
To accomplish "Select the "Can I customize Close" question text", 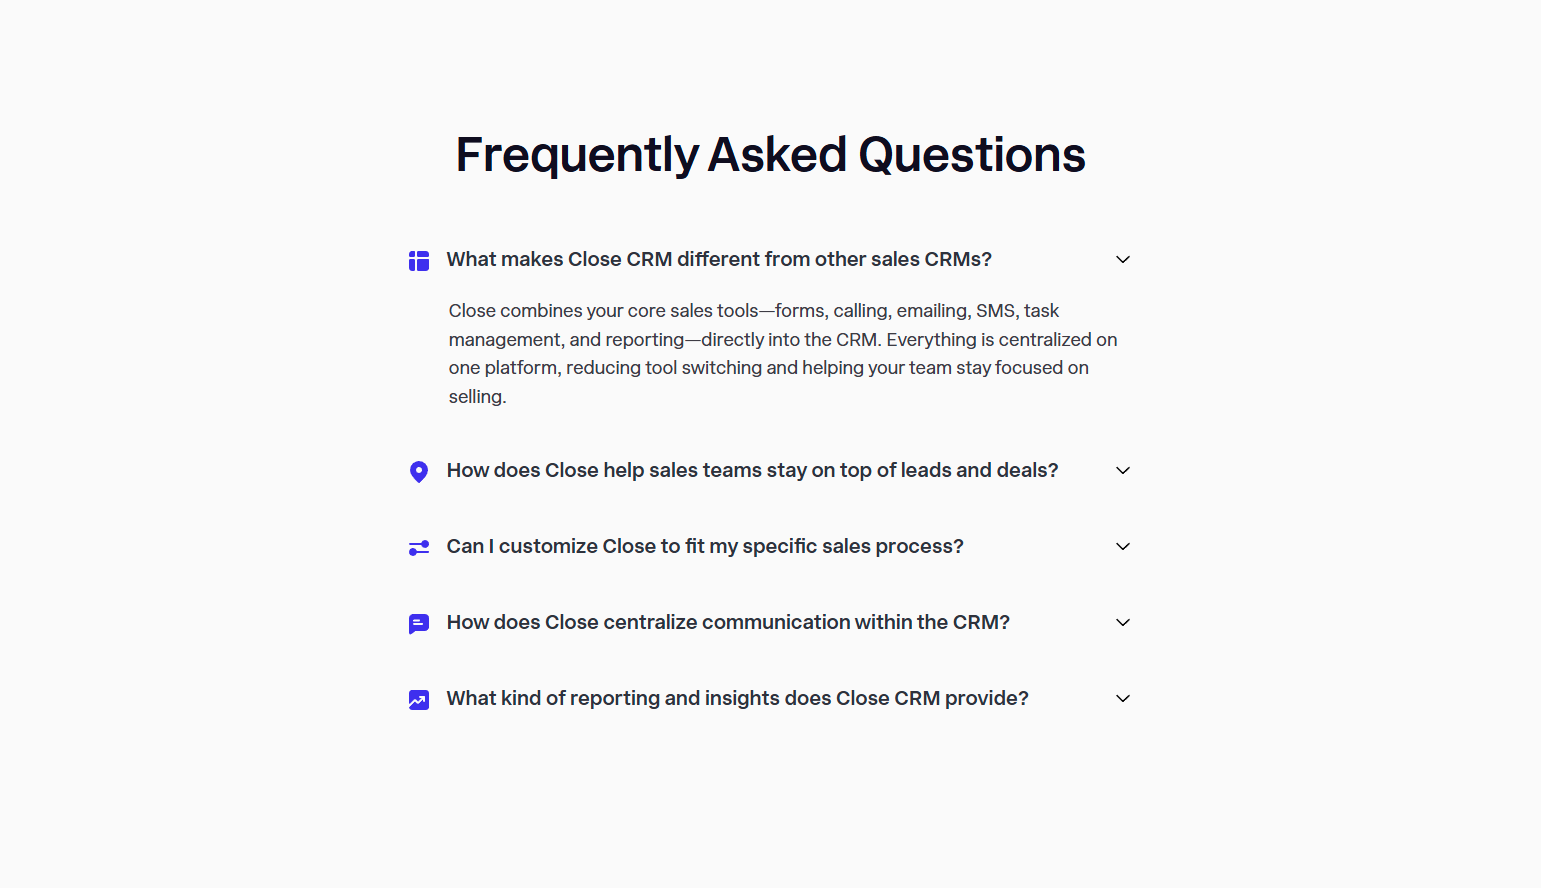I will [704, 547].
